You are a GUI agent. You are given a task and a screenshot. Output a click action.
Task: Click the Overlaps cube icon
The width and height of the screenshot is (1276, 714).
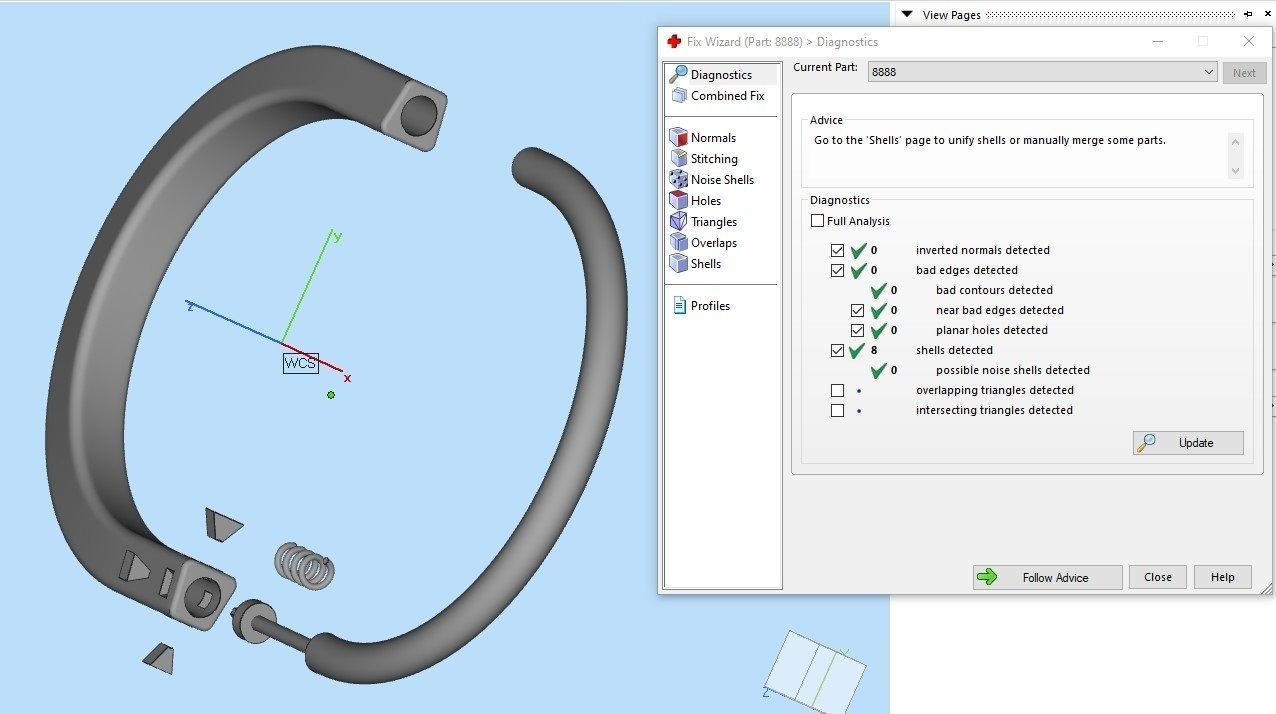click(678, 243)
